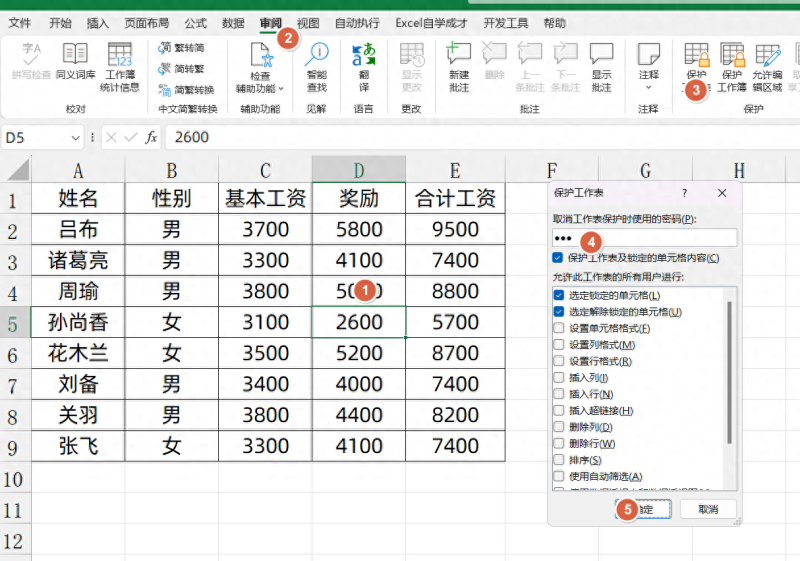The height and width of the screenshot is (561, 800).
Task: Open the 文件 menu
Action: click(x=19, y=23)
